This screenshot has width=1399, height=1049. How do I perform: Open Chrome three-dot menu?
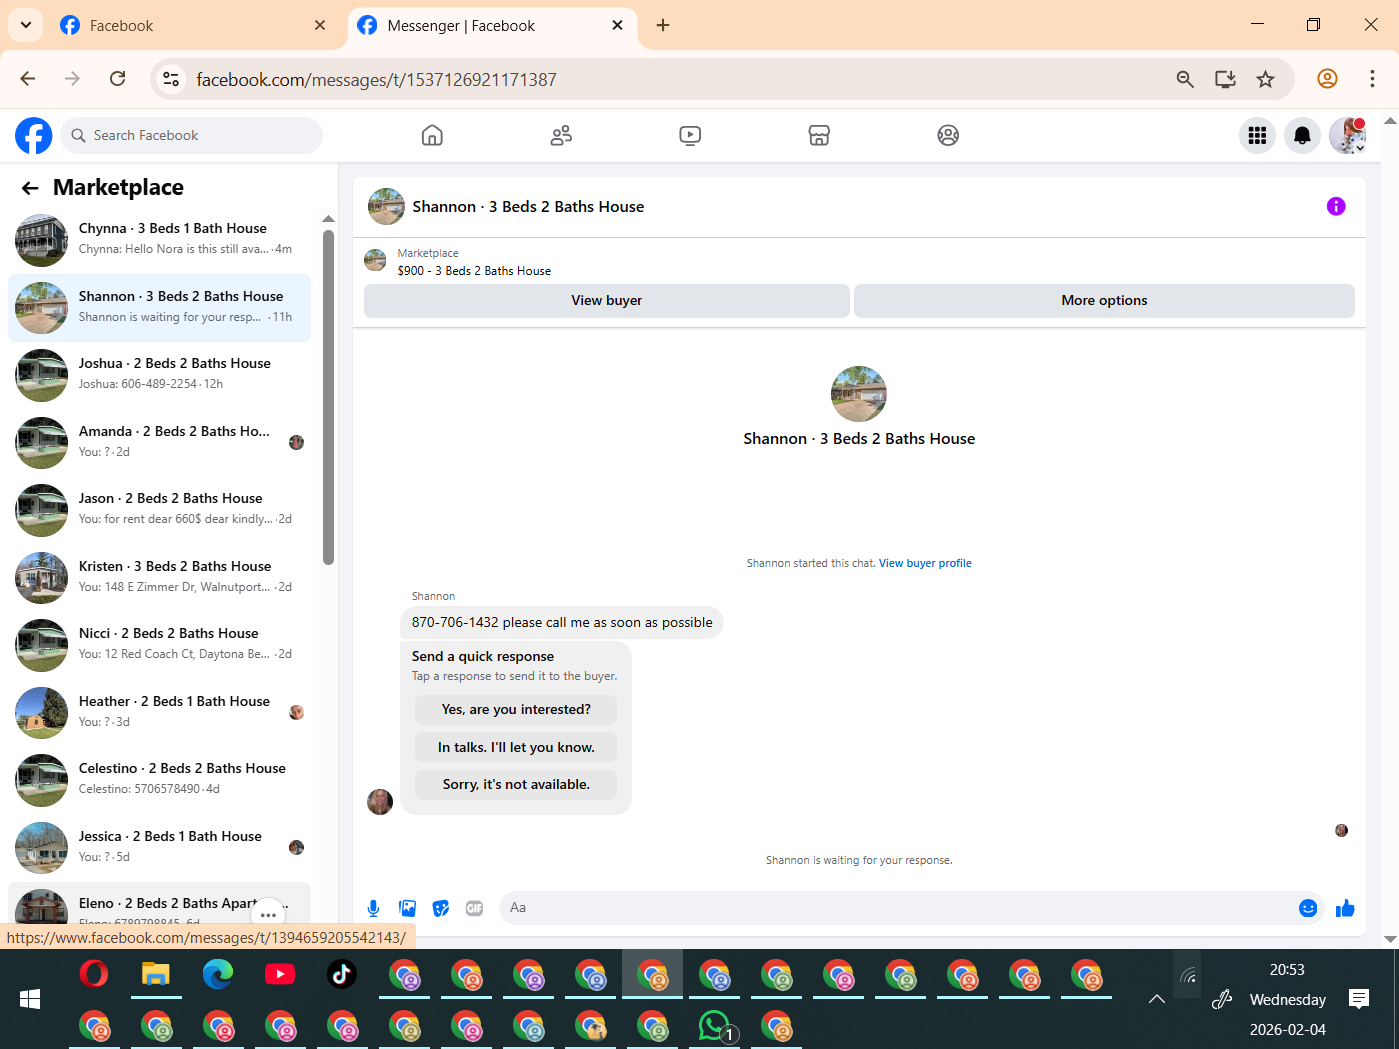(1372, 79)
